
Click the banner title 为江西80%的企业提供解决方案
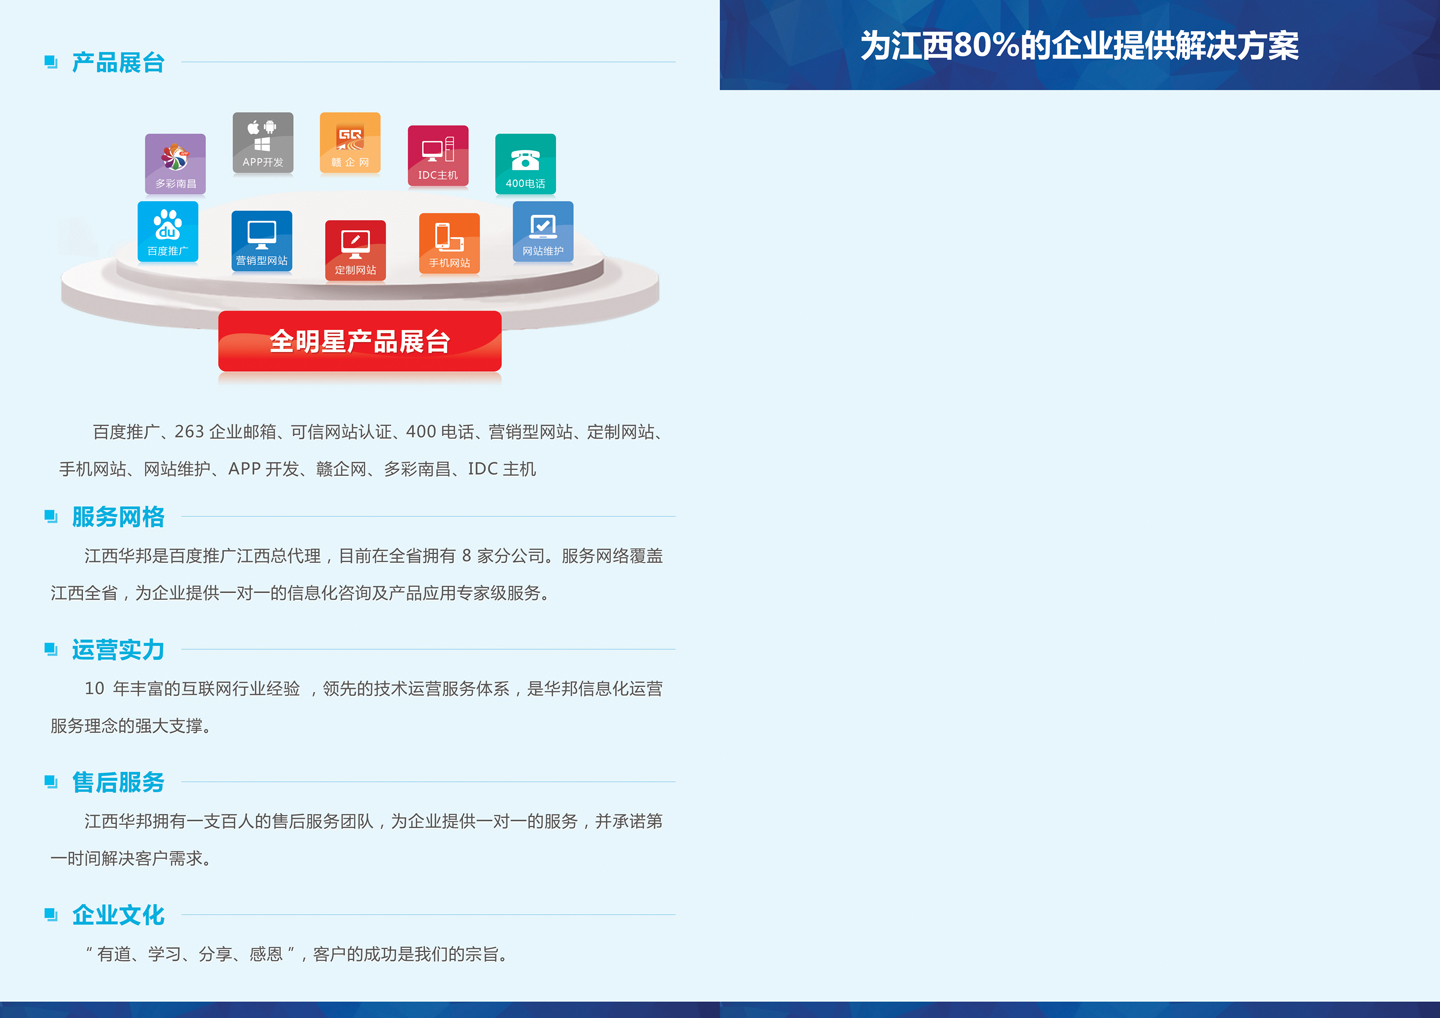point(1080,46)
